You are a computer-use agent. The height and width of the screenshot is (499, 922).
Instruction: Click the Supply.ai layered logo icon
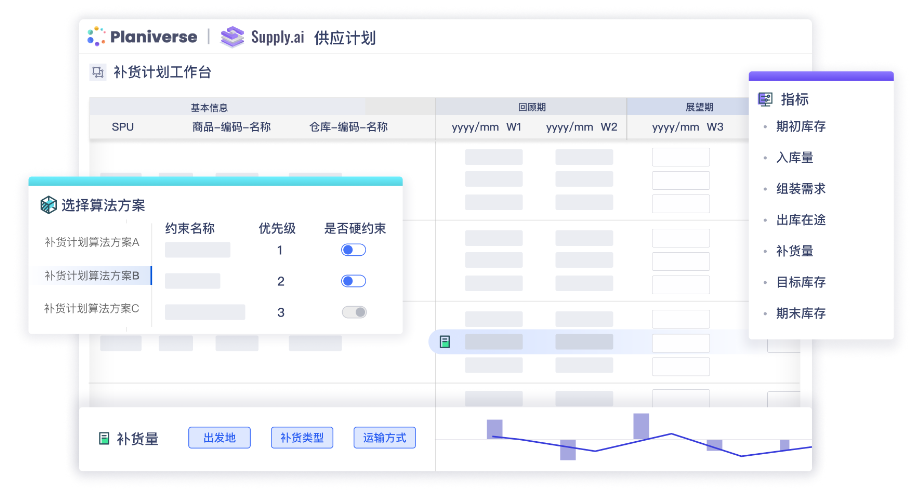click(x=232, y=37)
